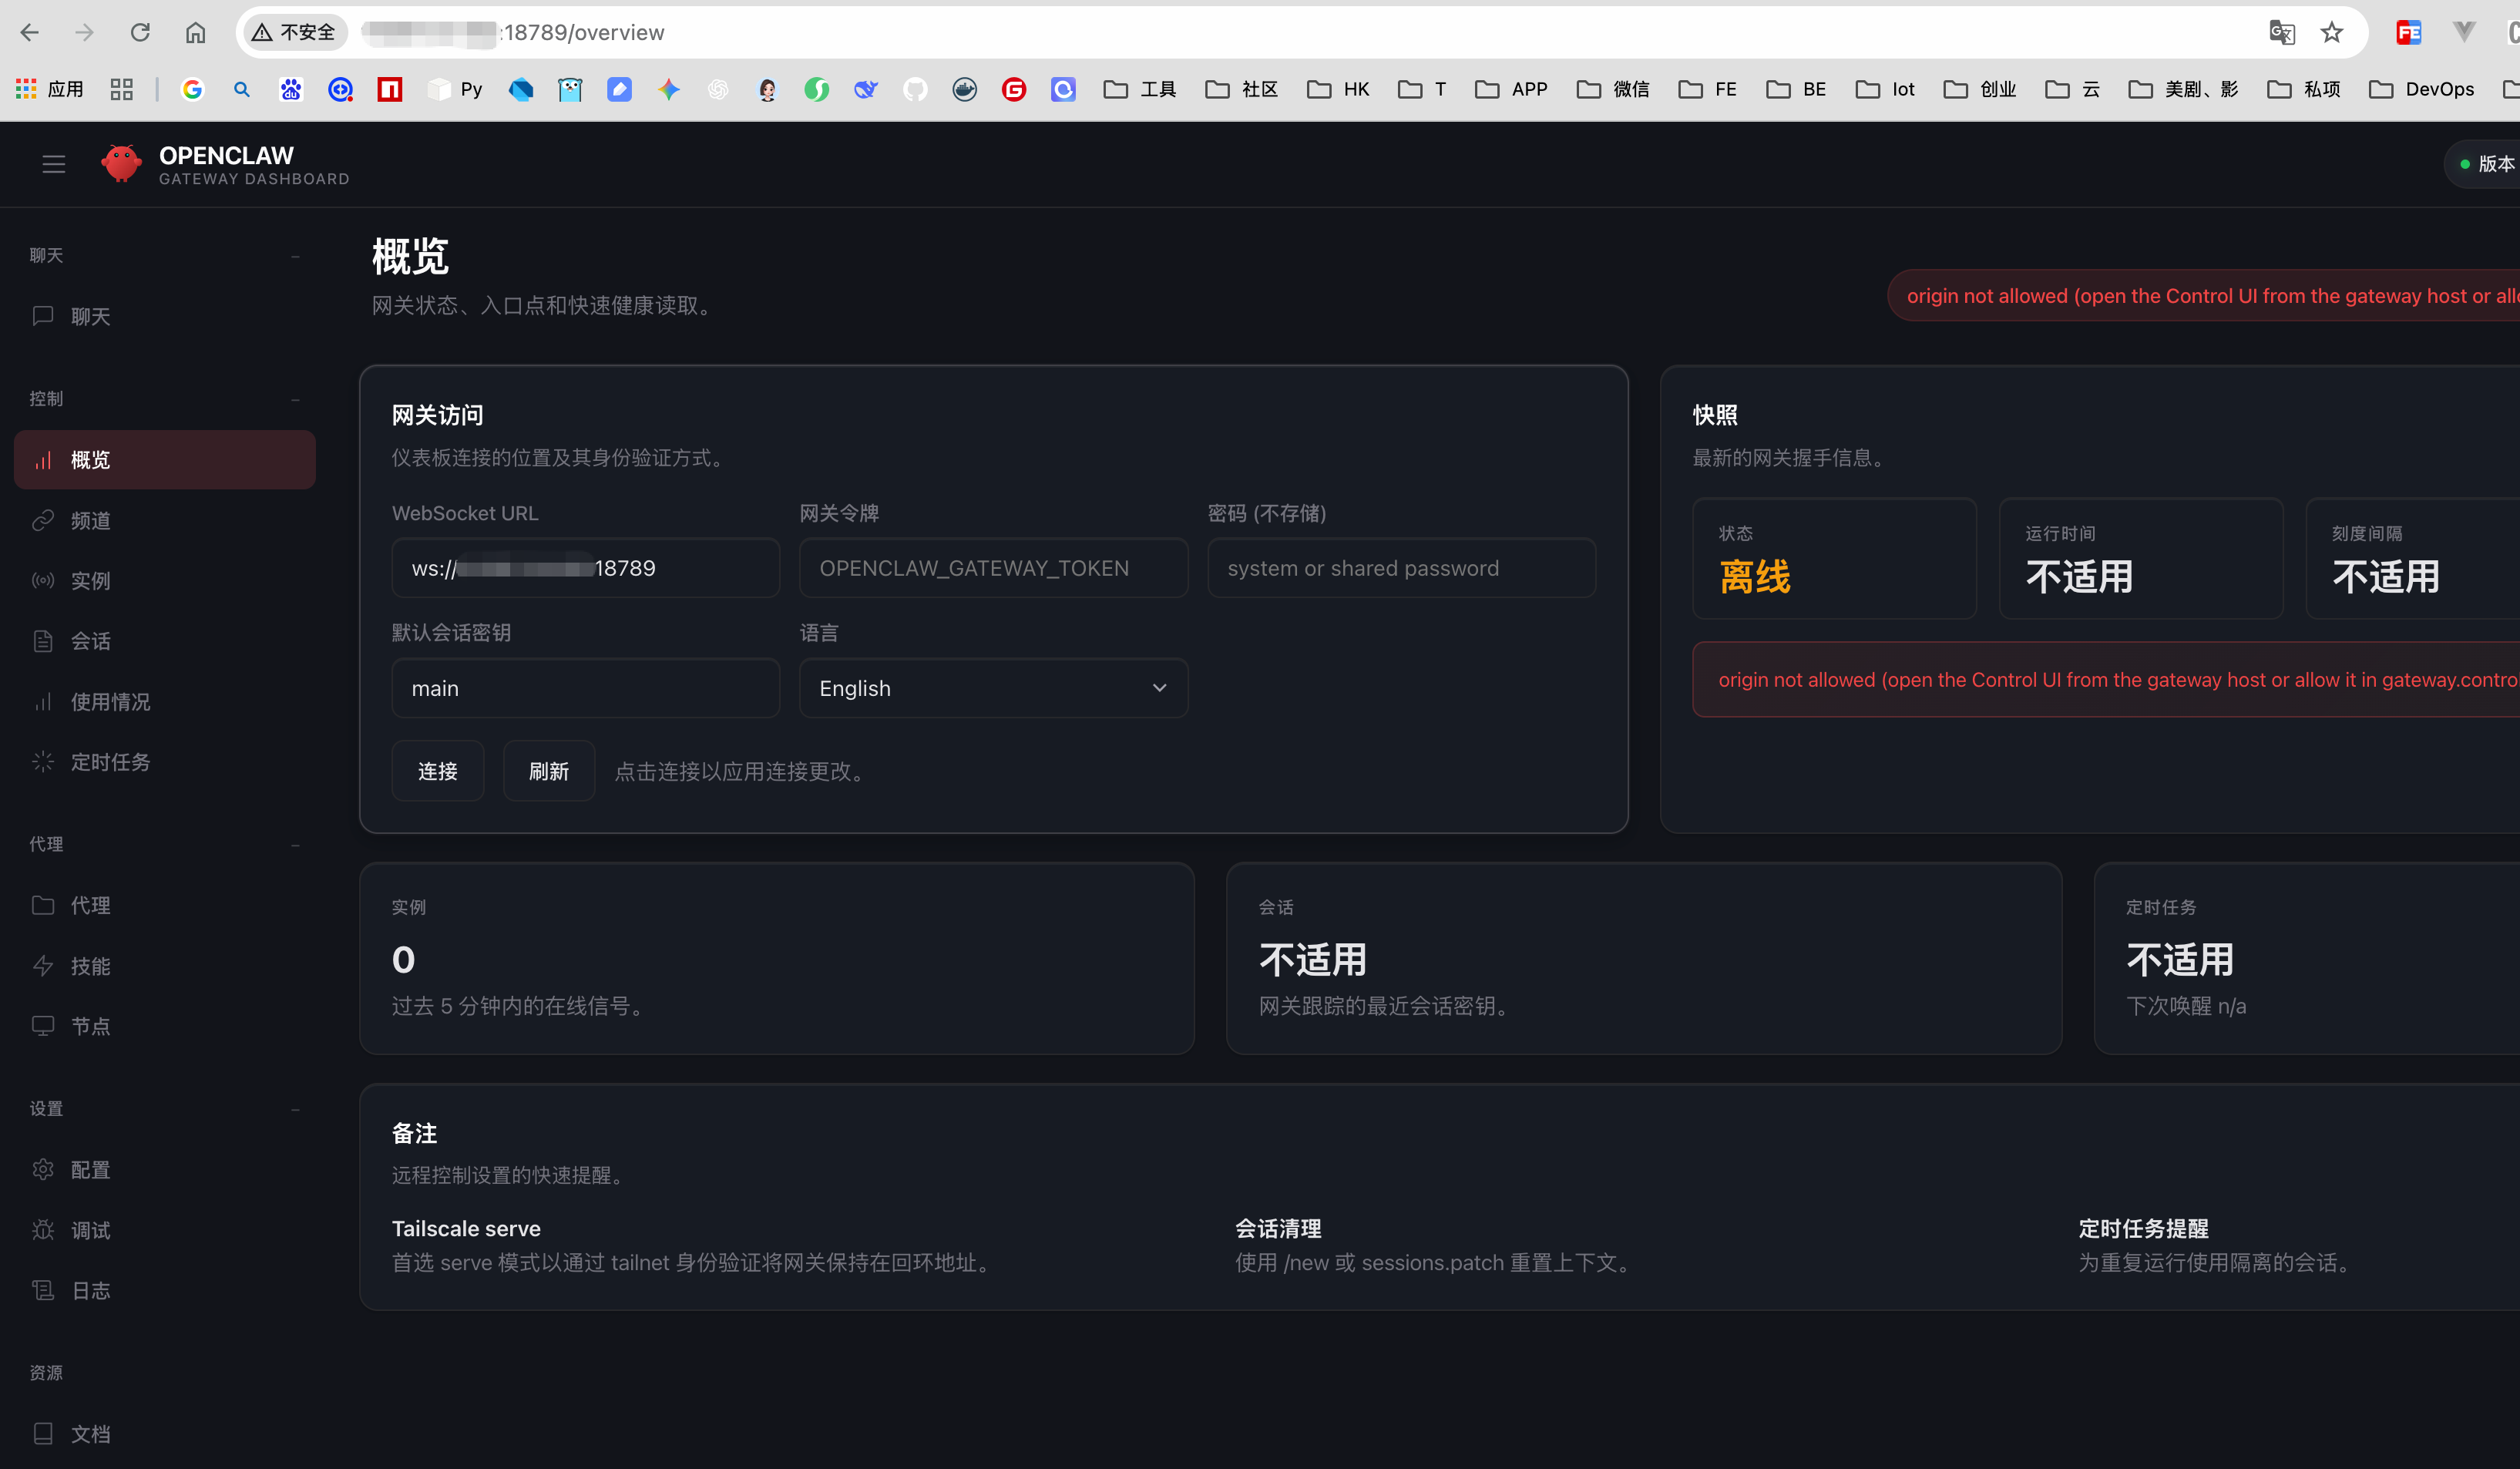Click the 刷新 refresh button
2520x1469 pixels.
point(548,771)
